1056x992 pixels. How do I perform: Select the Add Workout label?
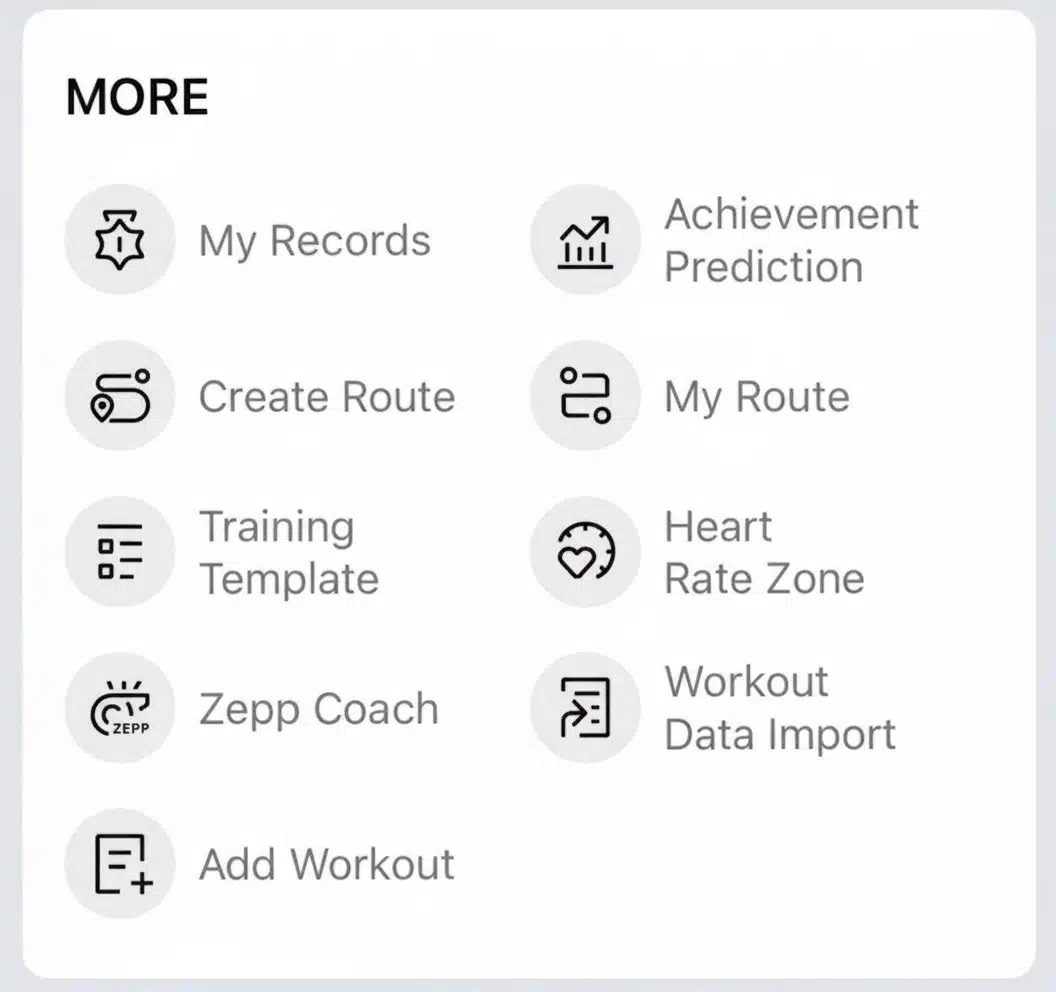pos(327,863)
